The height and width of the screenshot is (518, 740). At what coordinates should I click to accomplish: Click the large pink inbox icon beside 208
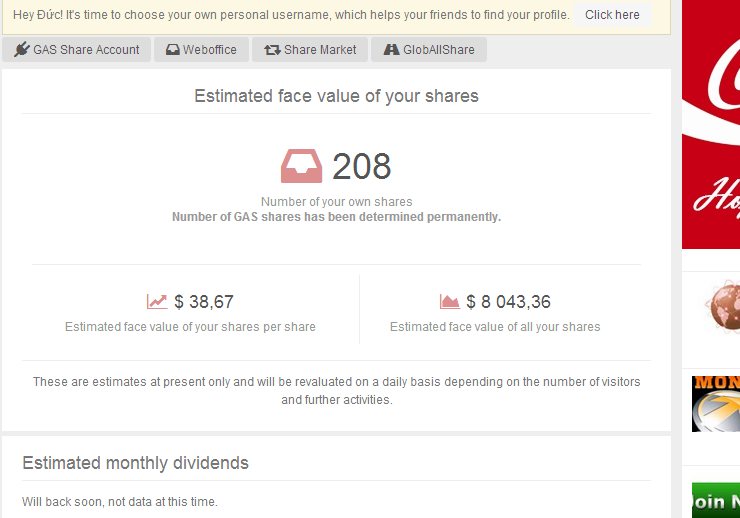302,166
